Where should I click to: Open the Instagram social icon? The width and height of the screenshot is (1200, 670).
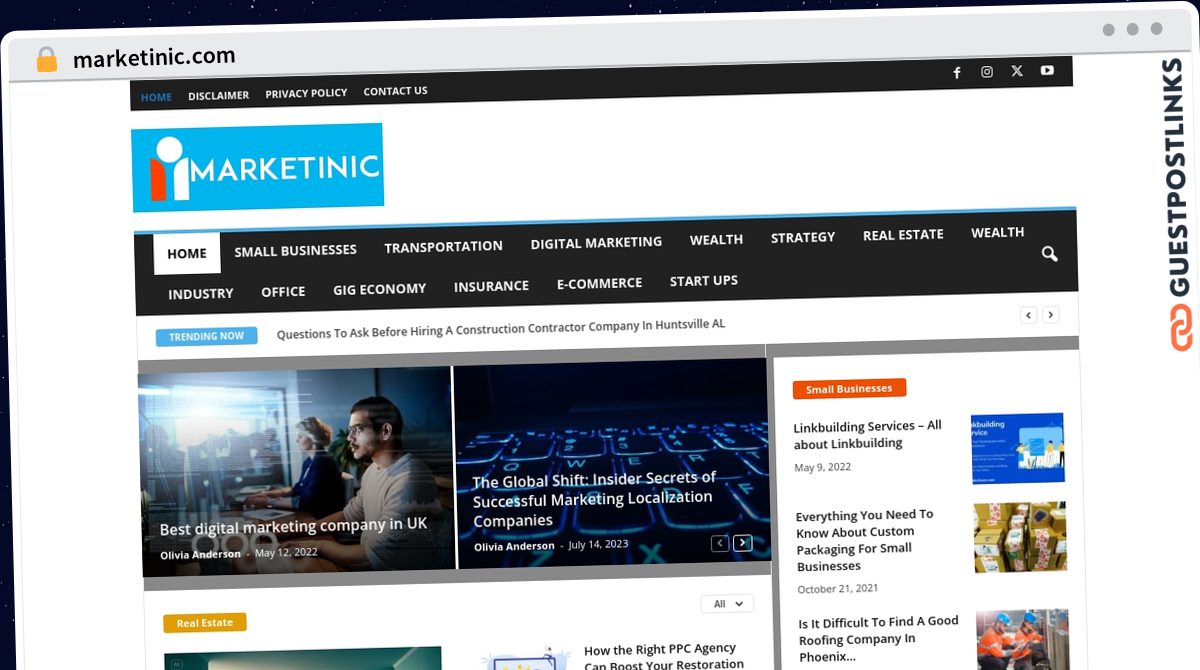point(987,72)
